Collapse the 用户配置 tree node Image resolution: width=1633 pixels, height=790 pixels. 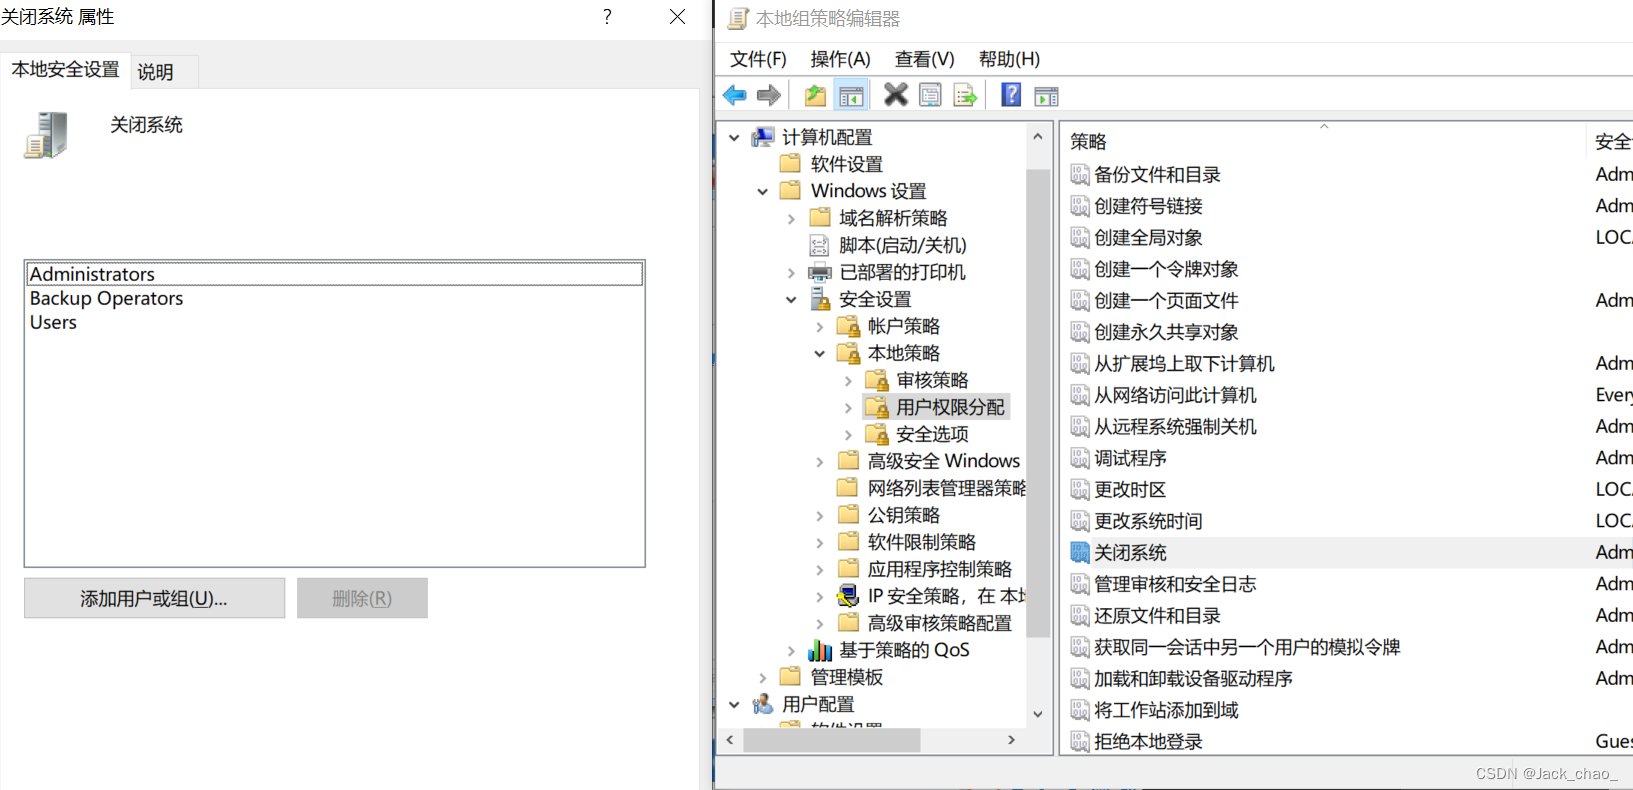(x=734, y=704)
